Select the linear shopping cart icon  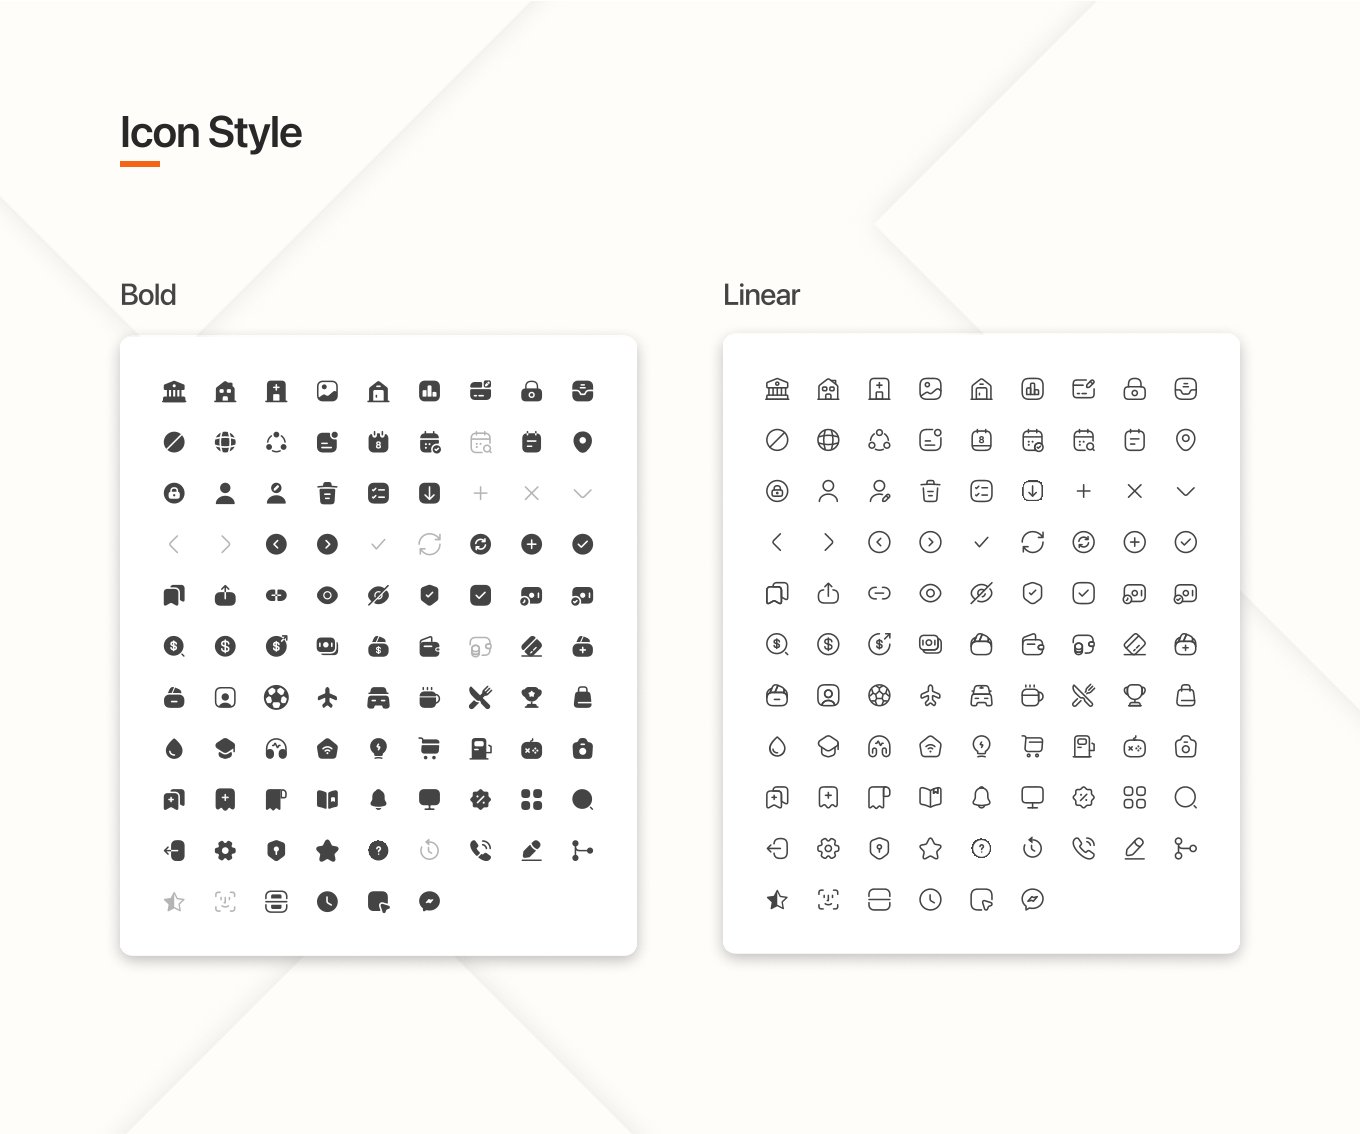[1032, 746]
